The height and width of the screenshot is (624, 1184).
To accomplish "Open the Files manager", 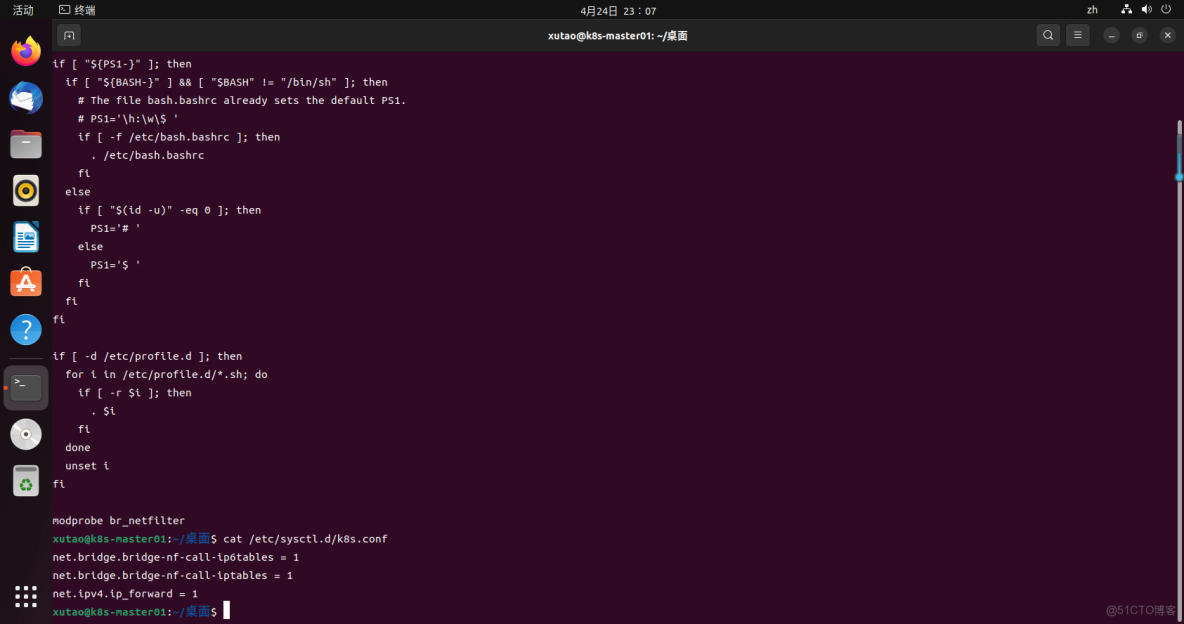I will pos(26,144).
